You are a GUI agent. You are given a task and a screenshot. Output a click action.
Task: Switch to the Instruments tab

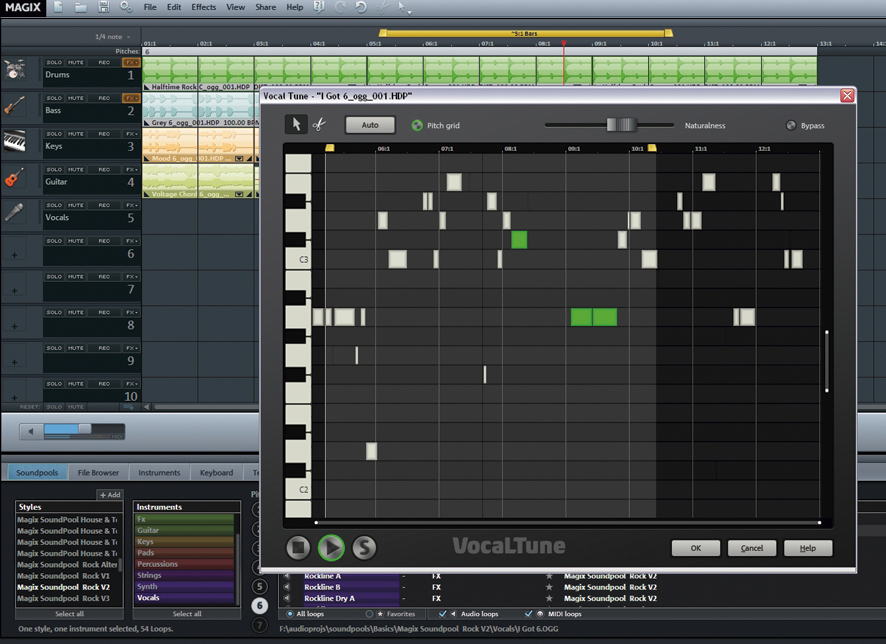pos(159,472)
